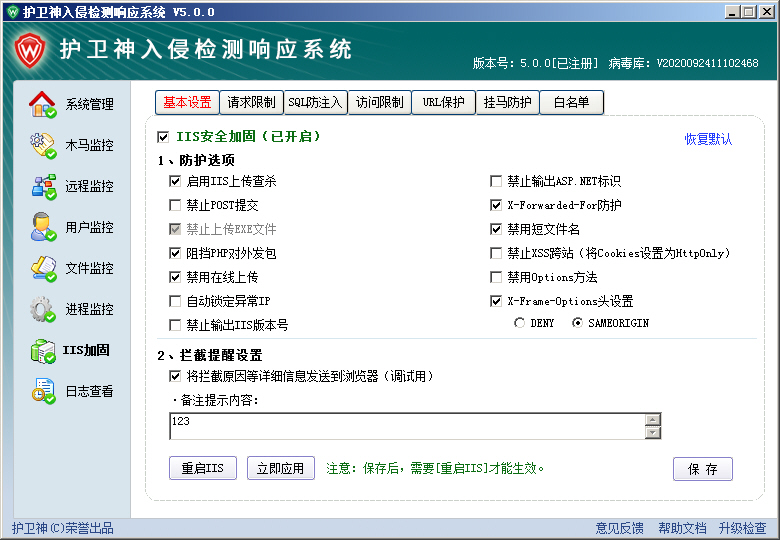Open the 白名单 tab
This screenshot has height=540, width=780.
571,102
